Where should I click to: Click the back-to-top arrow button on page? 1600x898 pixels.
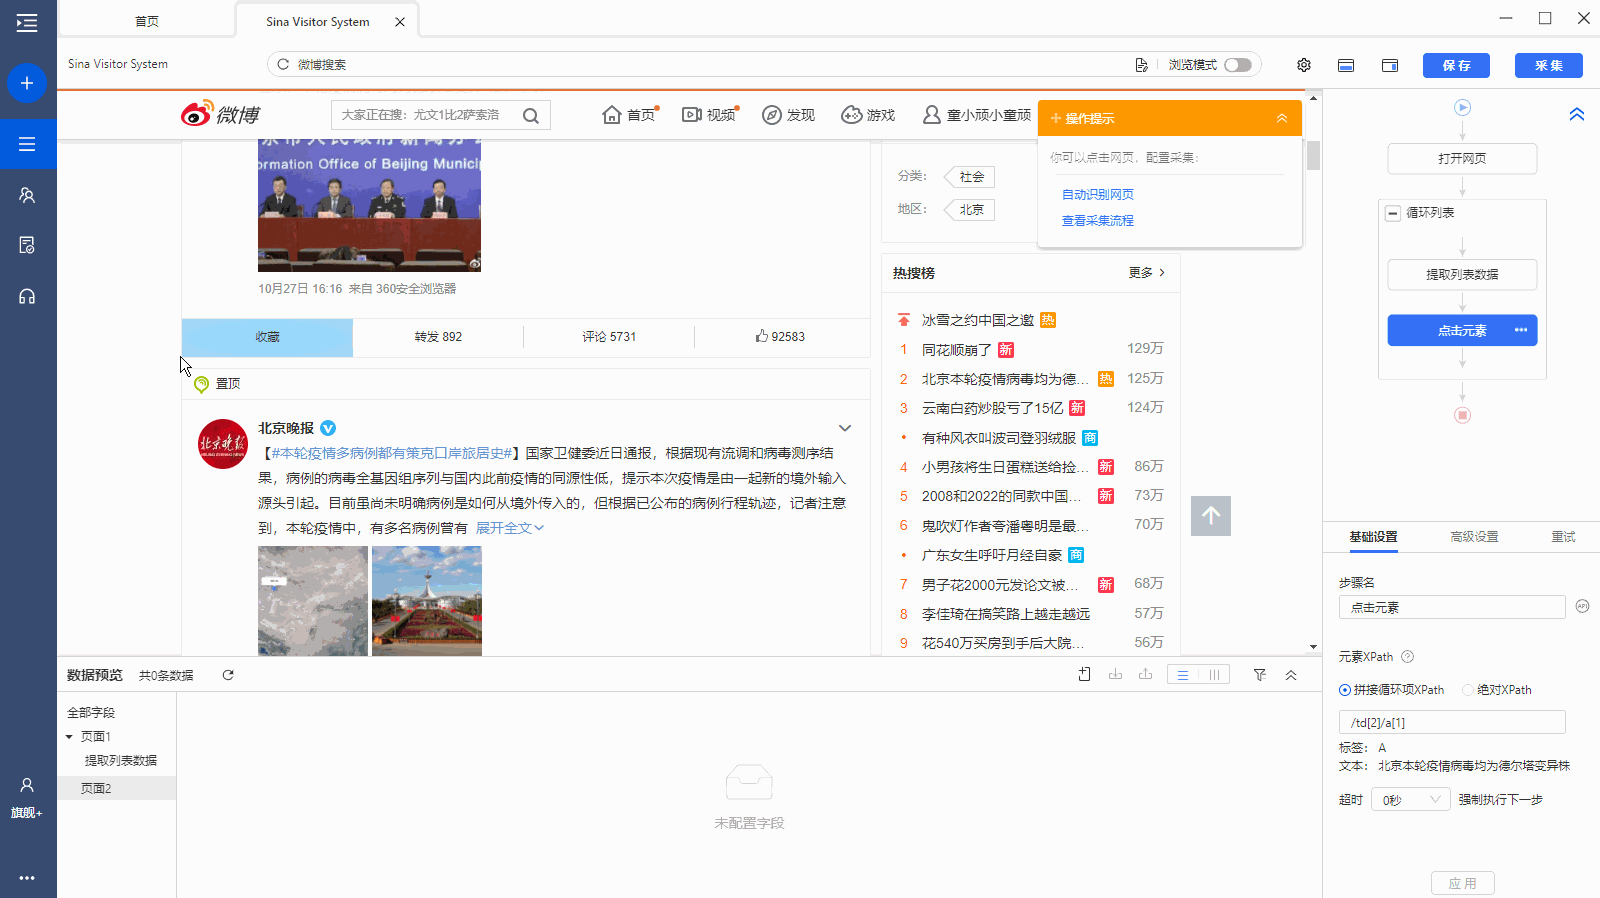[x=1210, y=516]
